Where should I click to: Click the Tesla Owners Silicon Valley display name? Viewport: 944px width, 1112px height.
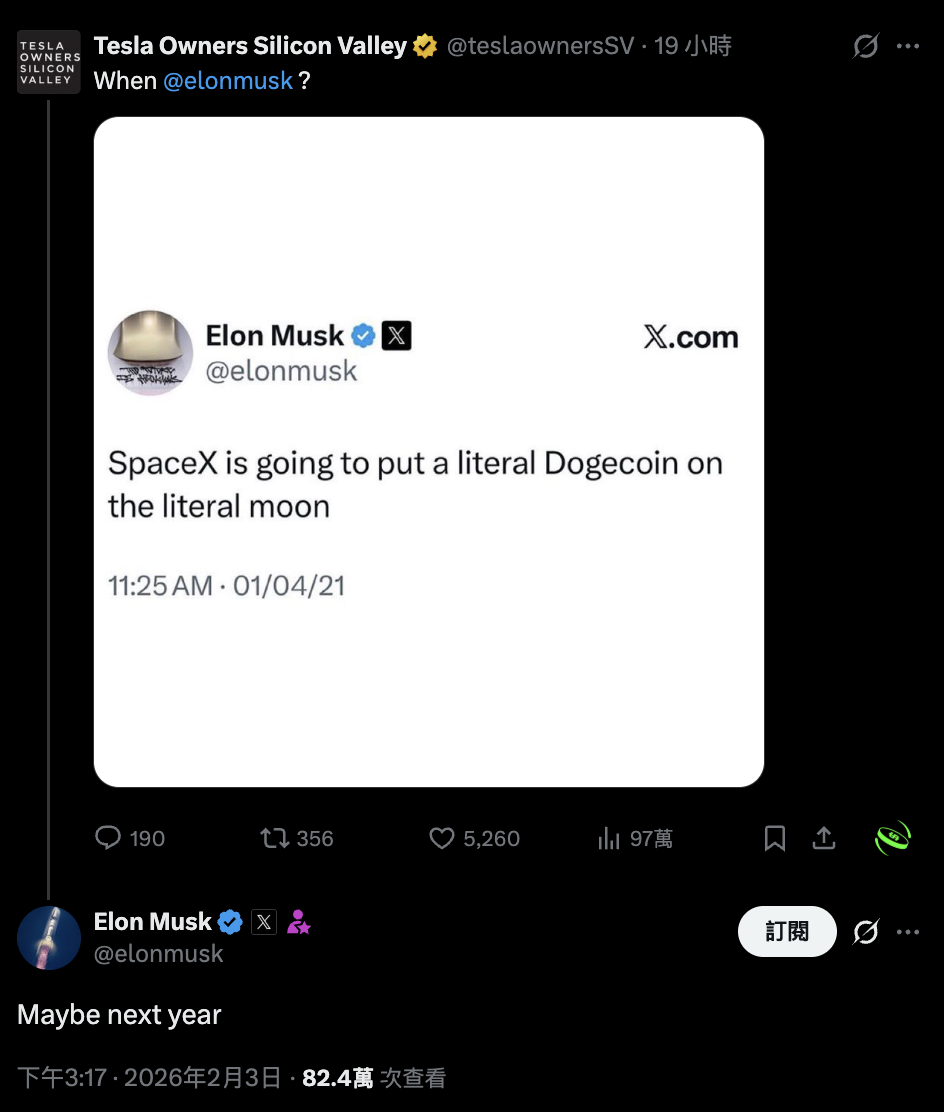tap(250, 46)
